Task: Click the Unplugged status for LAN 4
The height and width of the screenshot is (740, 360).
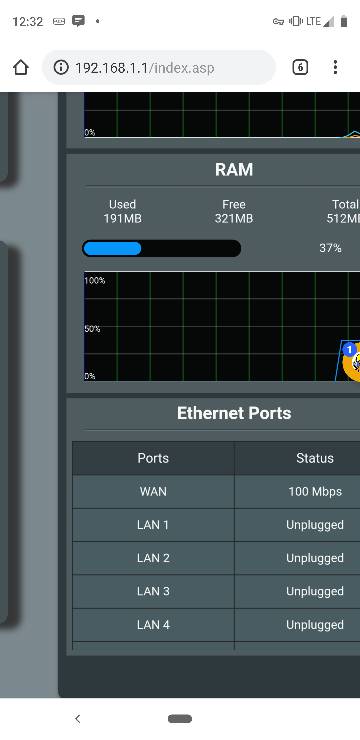Action: (x=315, y=625)
